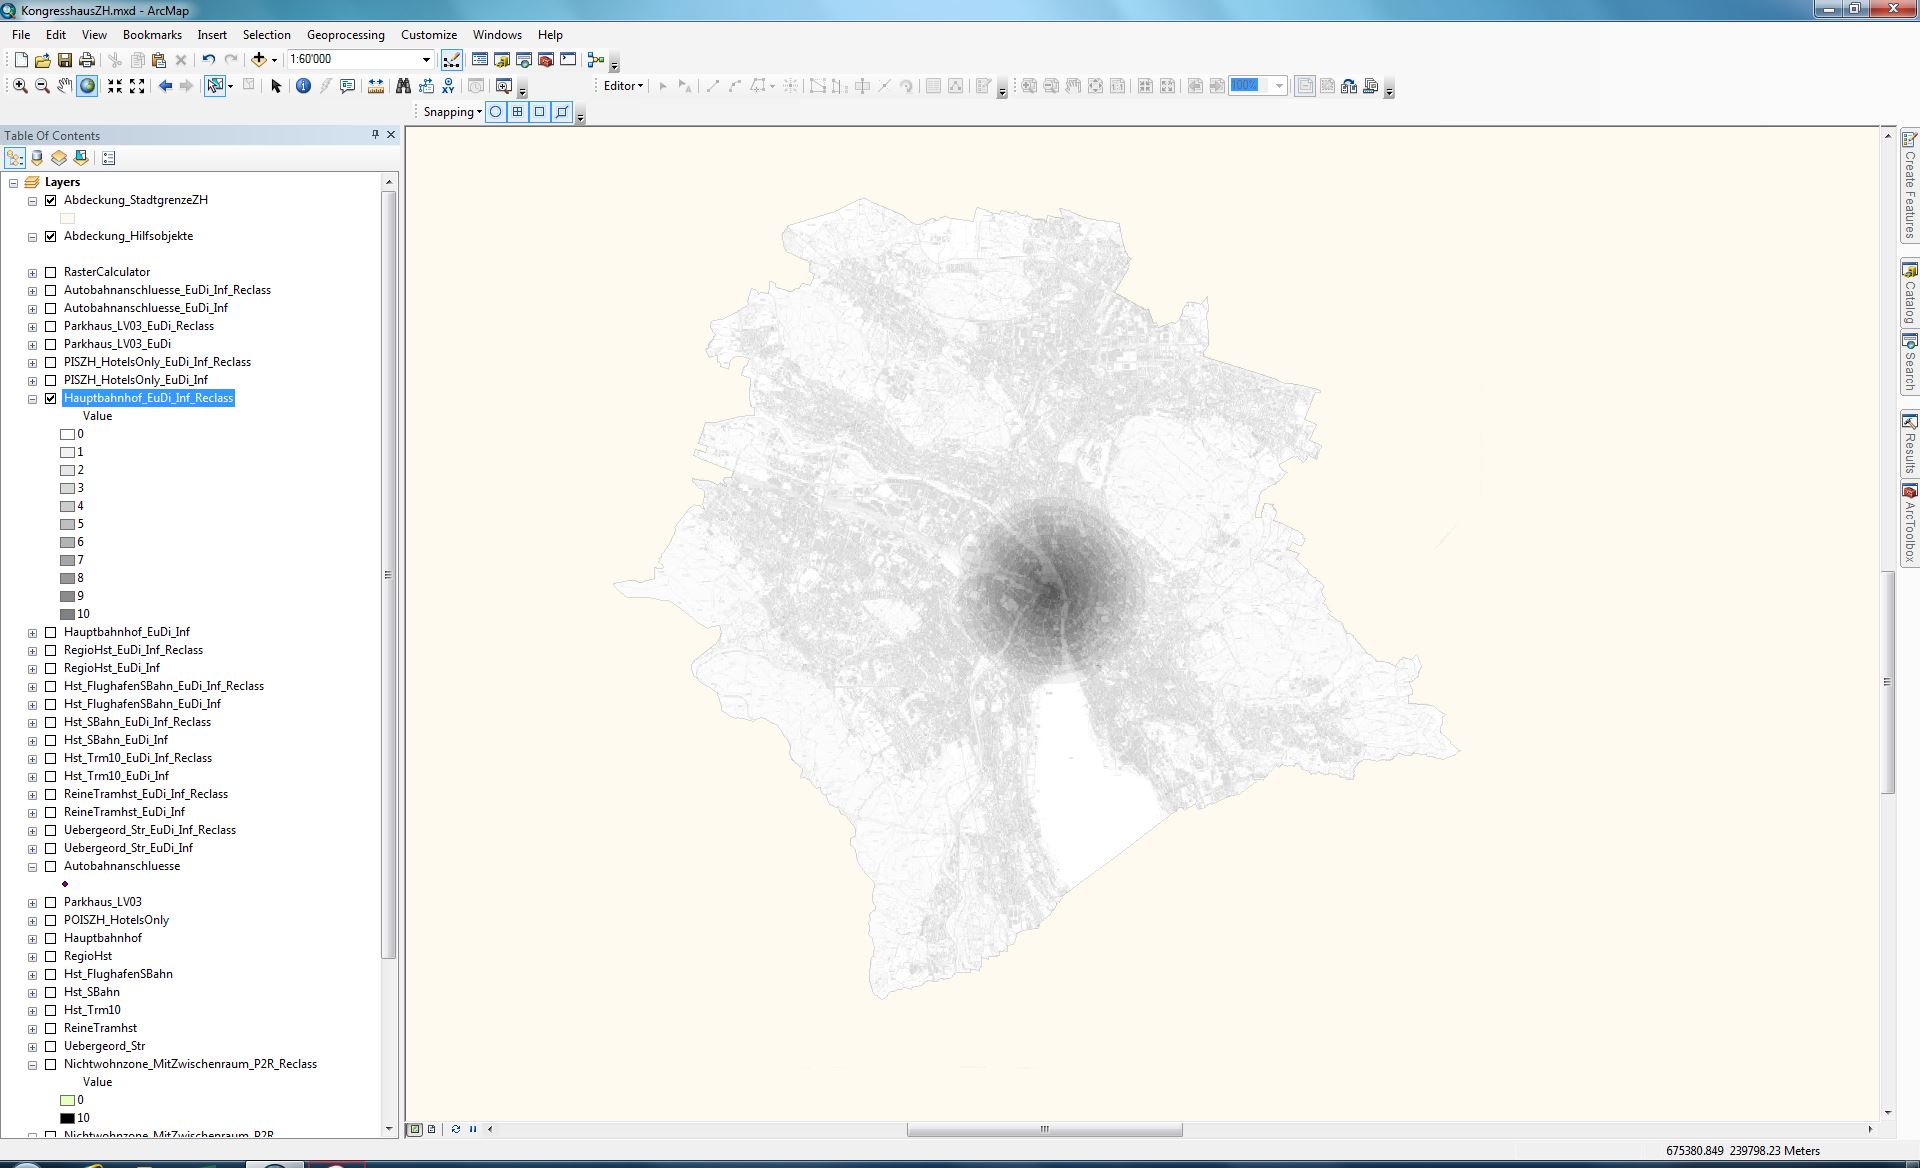Select the Identify tool
This screenshot has width=1920, height=1168.
click(303, 86)
